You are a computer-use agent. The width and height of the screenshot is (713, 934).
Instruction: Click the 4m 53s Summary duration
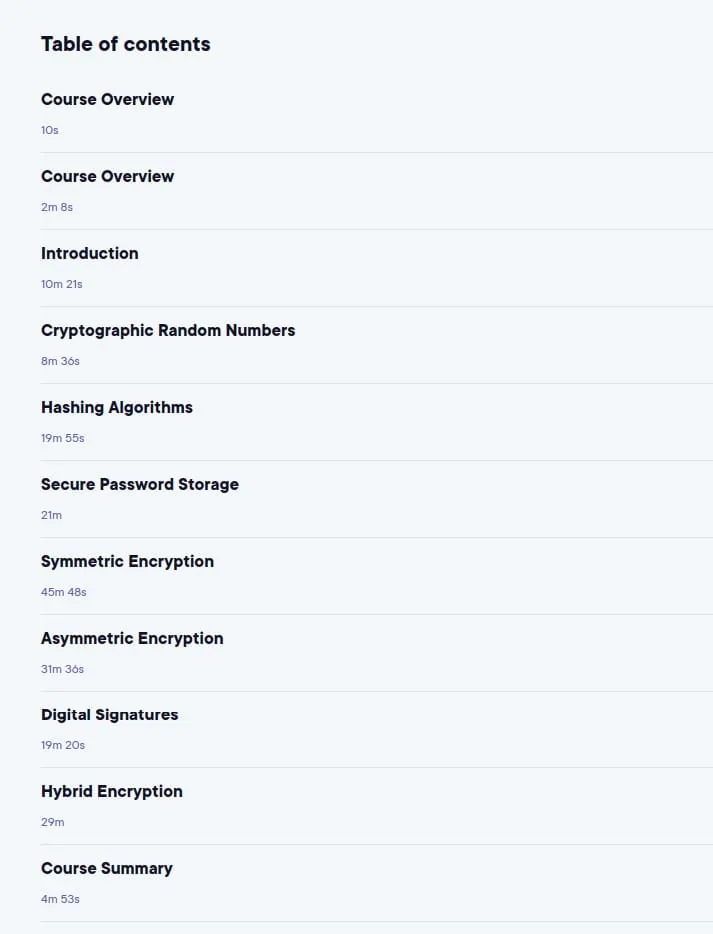click(60, 899)
